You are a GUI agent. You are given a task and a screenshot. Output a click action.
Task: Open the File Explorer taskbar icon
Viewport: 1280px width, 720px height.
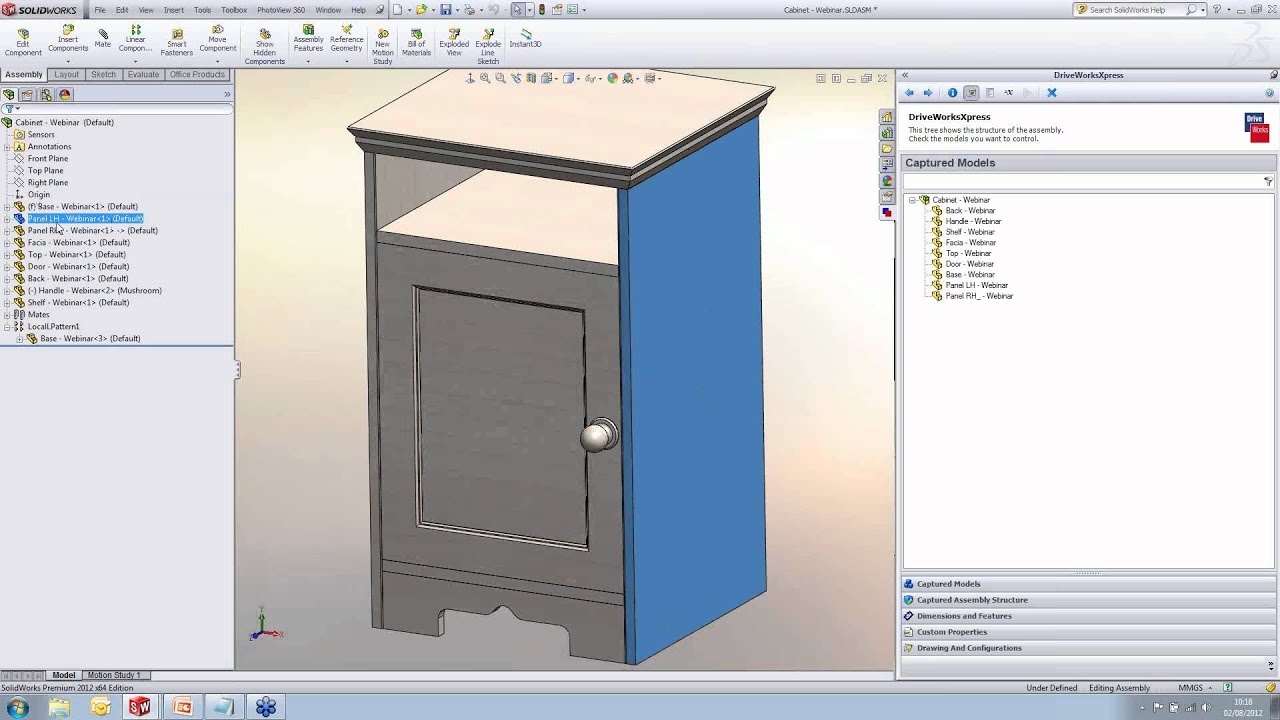tap(59, 707)
